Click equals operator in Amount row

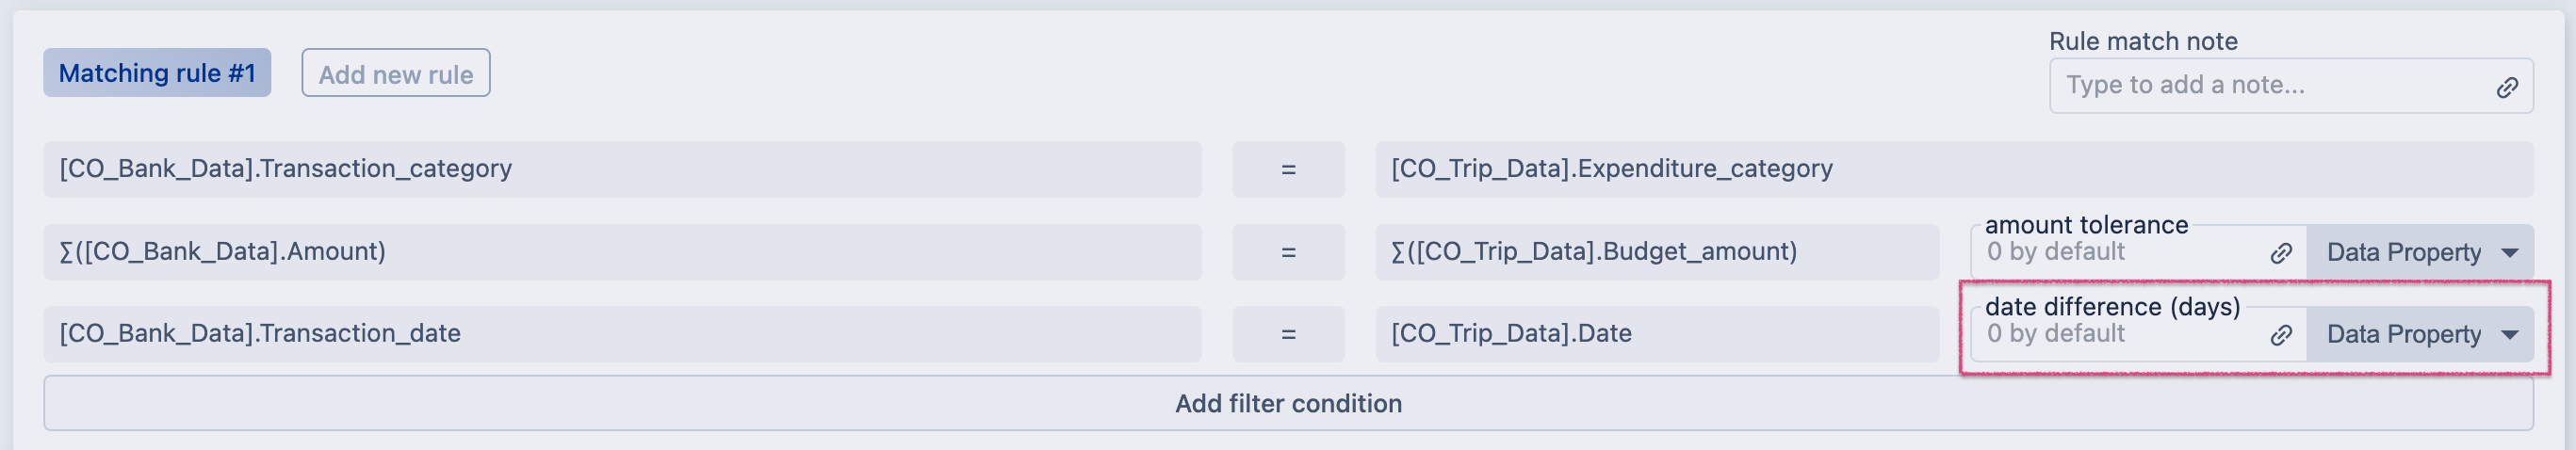coord(1288,252)
